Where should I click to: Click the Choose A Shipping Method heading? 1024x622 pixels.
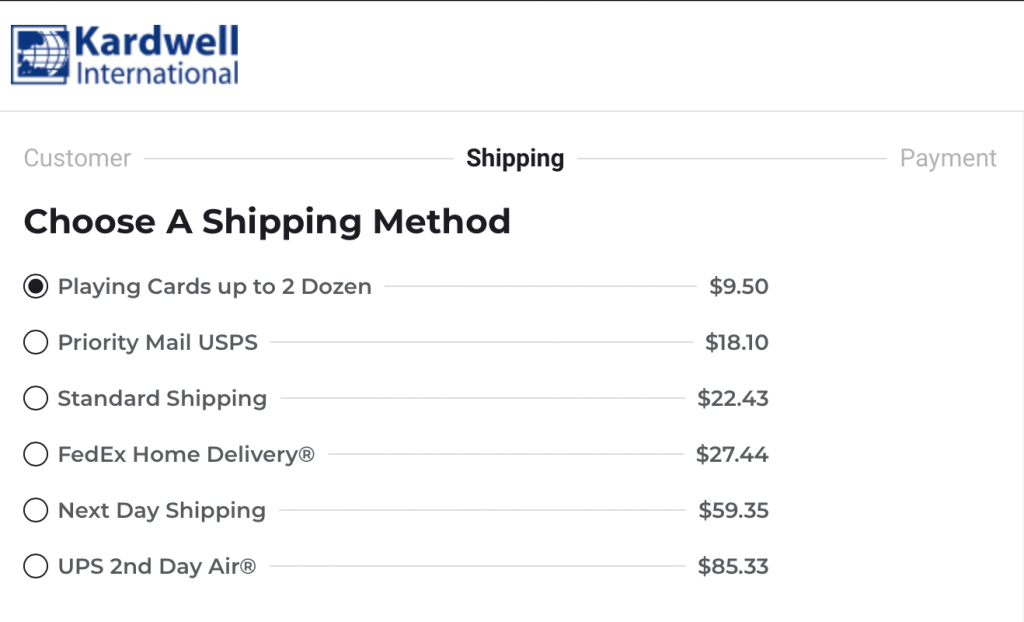click(267, 222)
